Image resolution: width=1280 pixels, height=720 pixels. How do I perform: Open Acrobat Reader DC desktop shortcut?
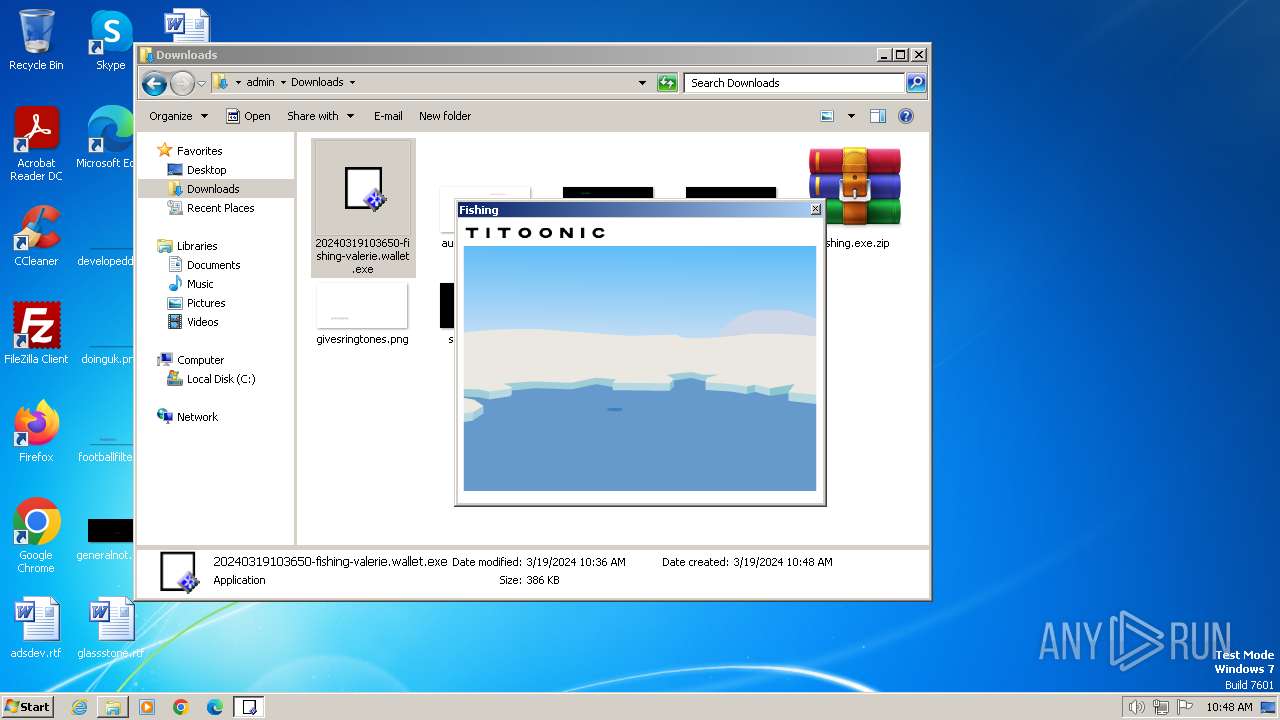[36, 145]
